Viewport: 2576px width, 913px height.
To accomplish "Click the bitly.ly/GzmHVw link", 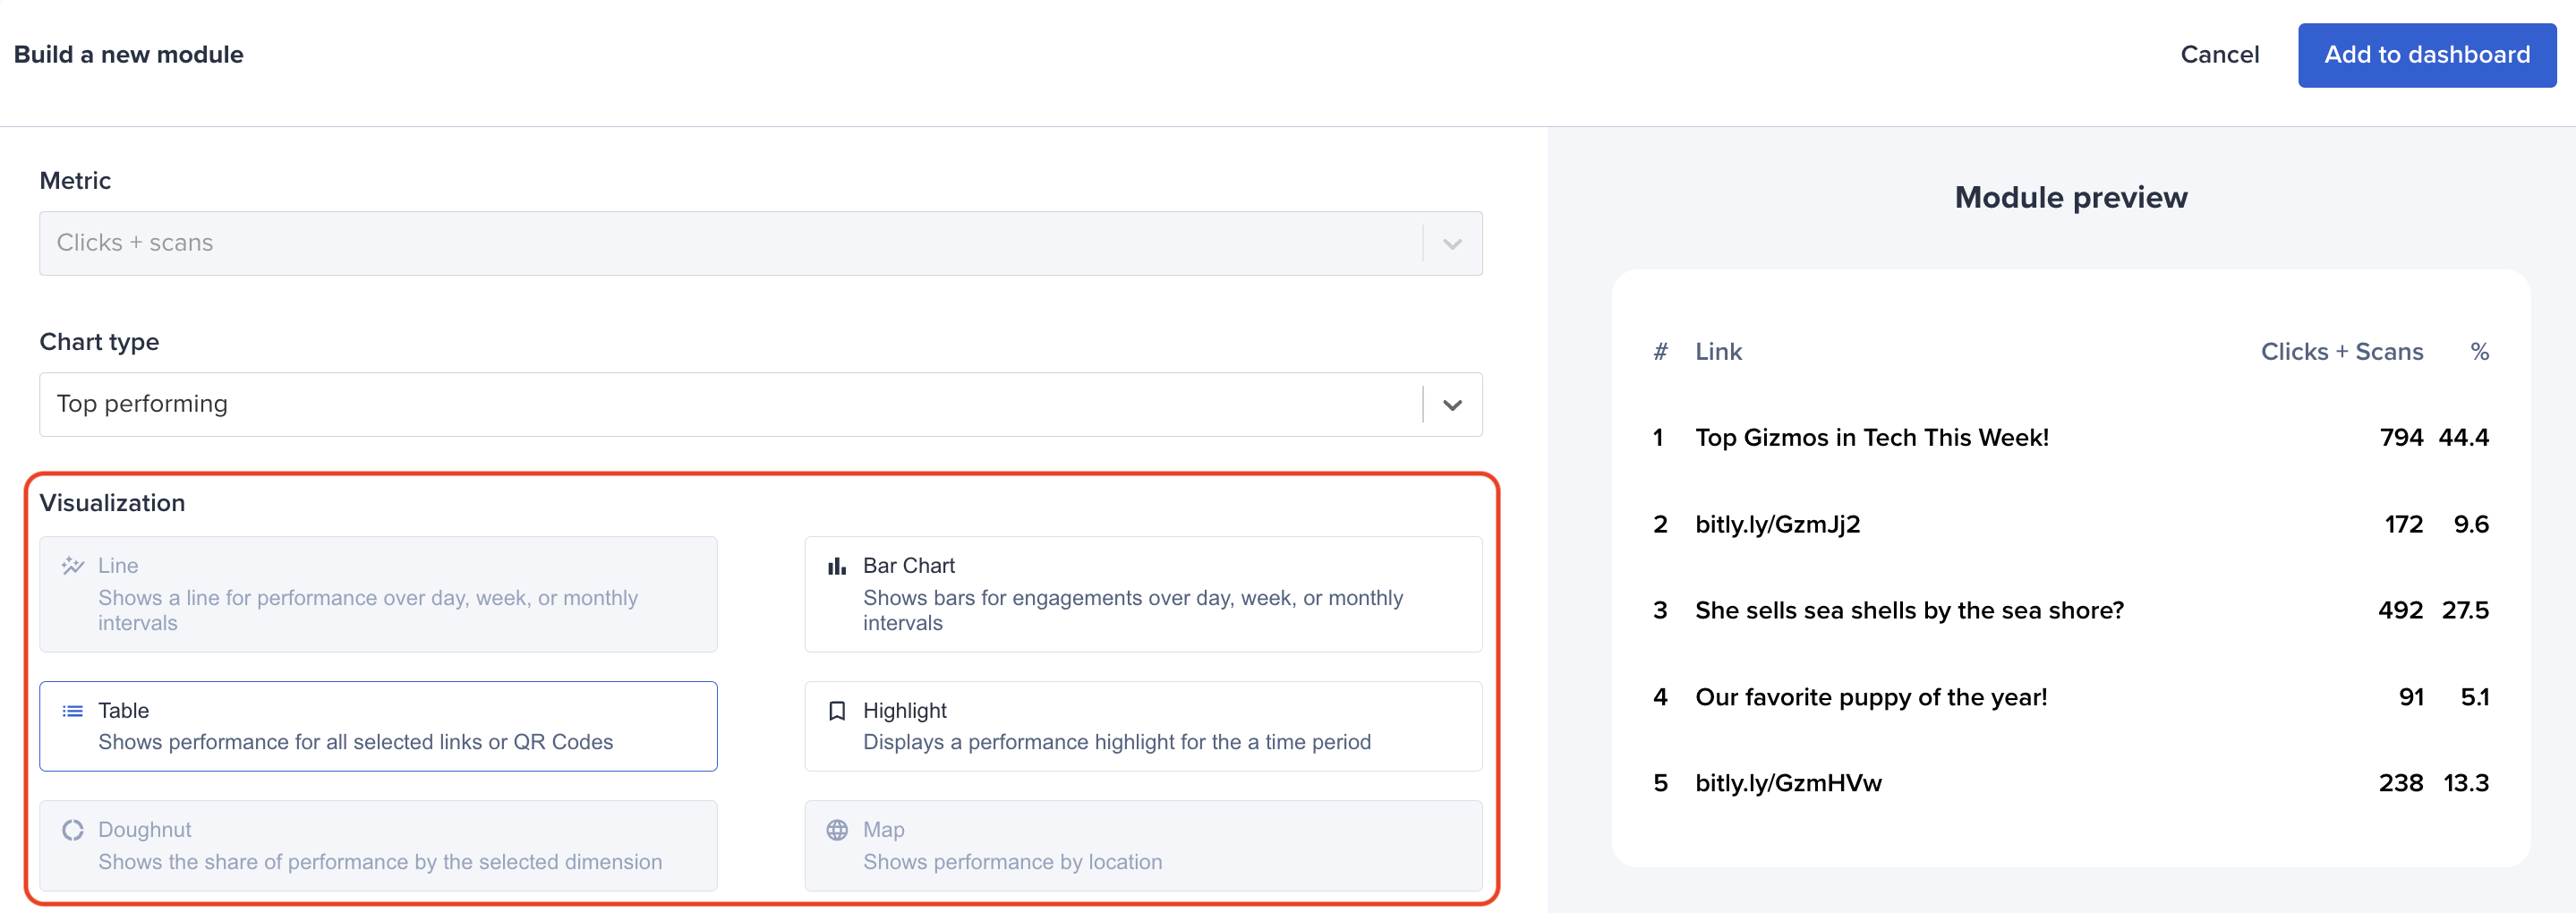I will click(x=1788, y=783).
